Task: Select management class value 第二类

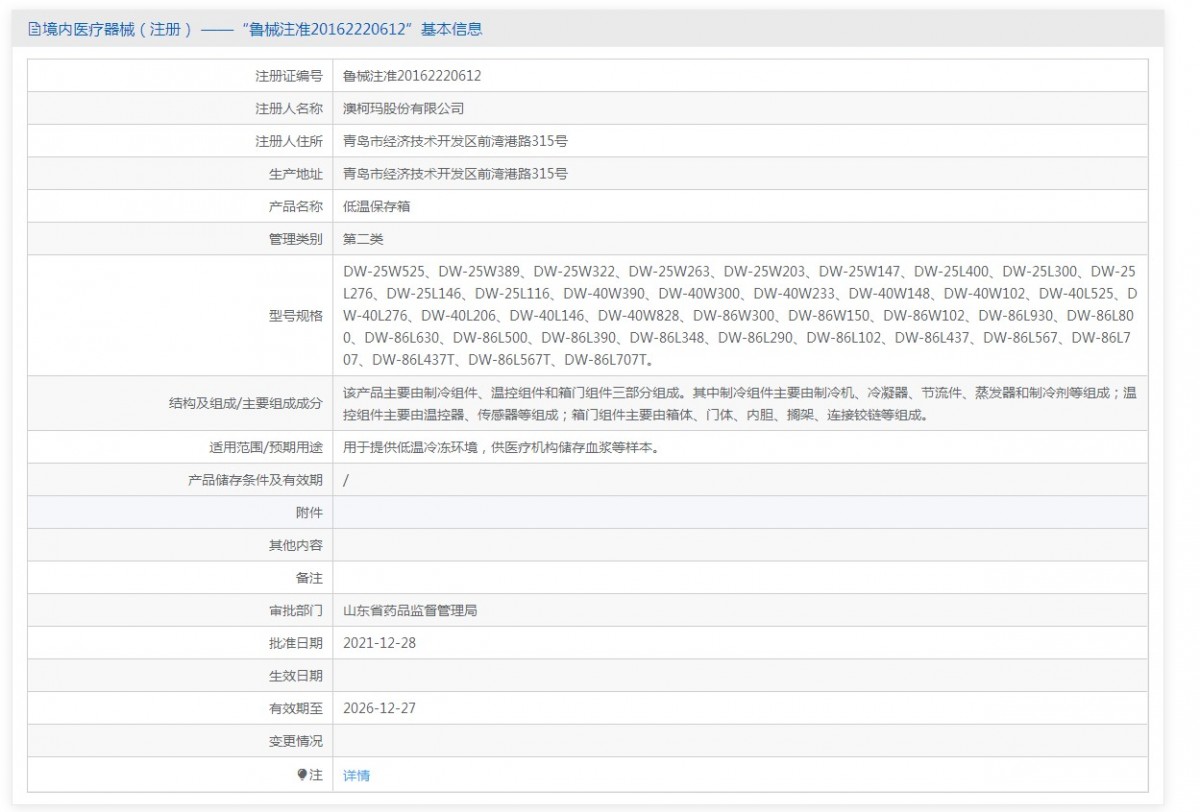Action: tap(363, 239)
